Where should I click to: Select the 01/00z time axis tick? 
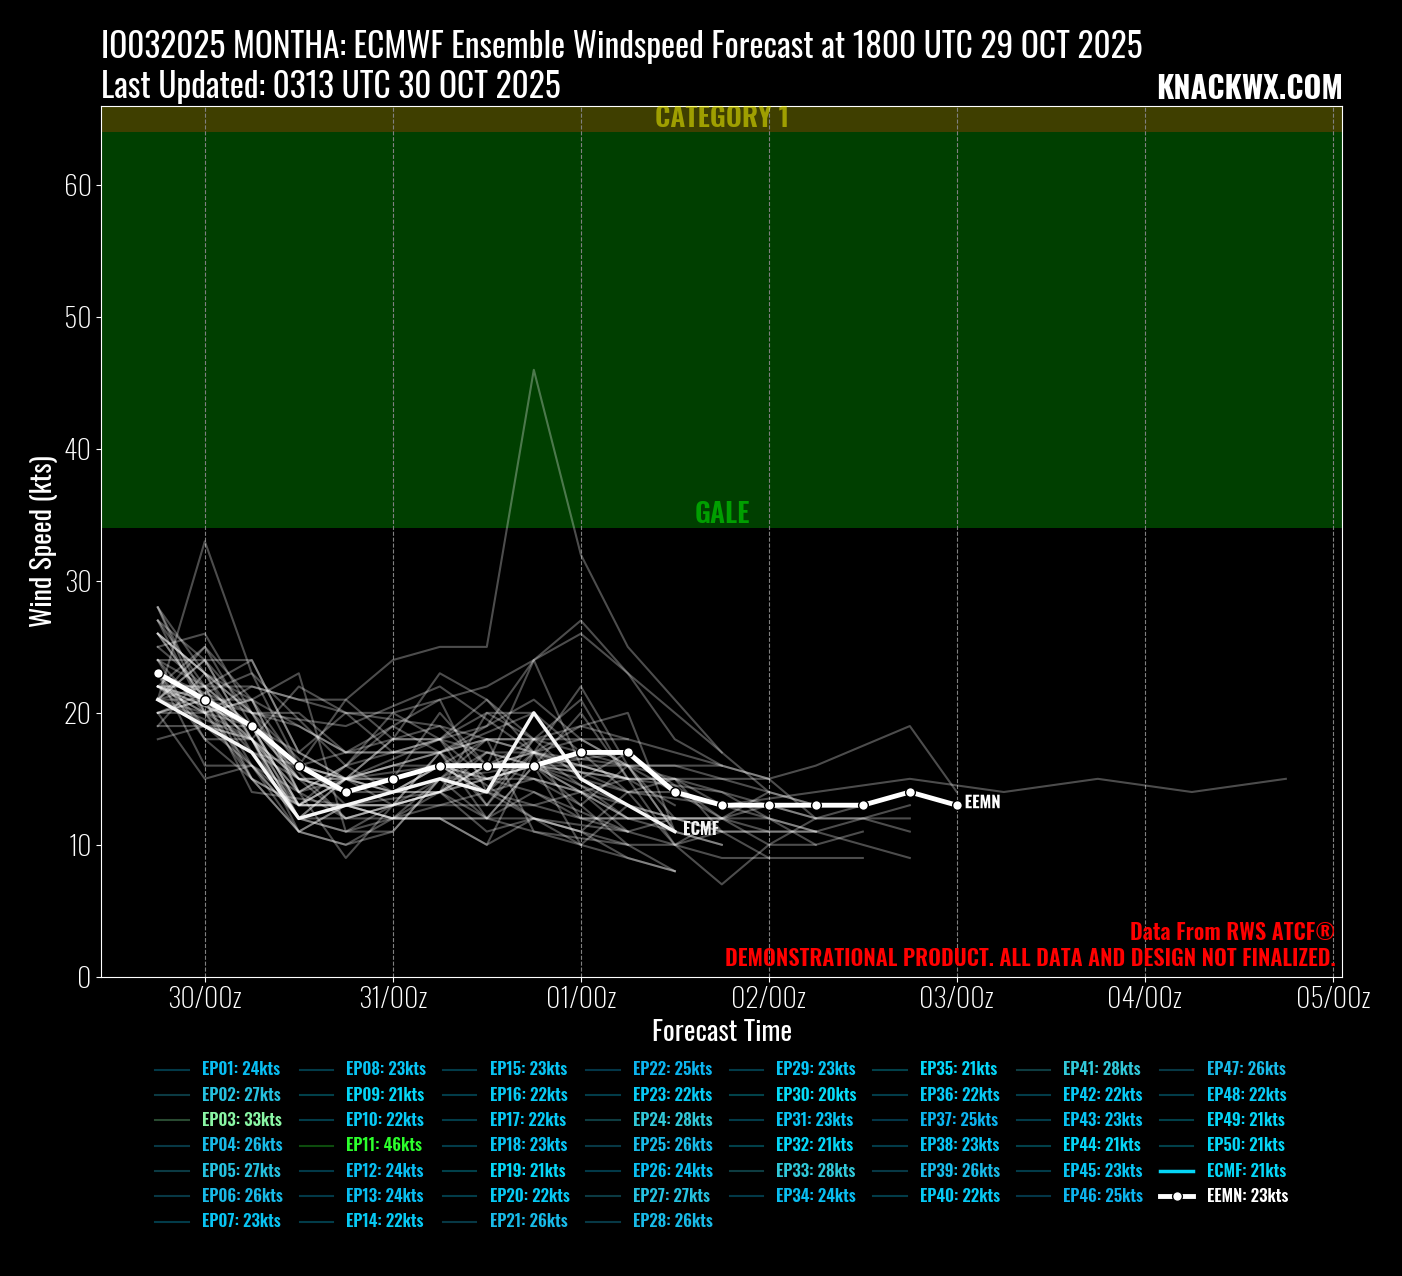pos(582,998)
